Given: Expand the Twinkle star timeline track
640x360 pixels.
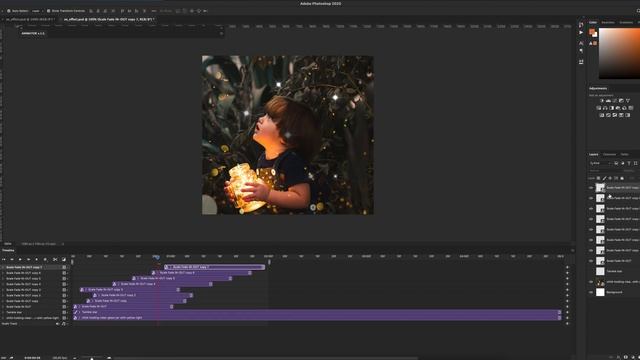Looking at the screenshot, I should (x=3, y=312).
